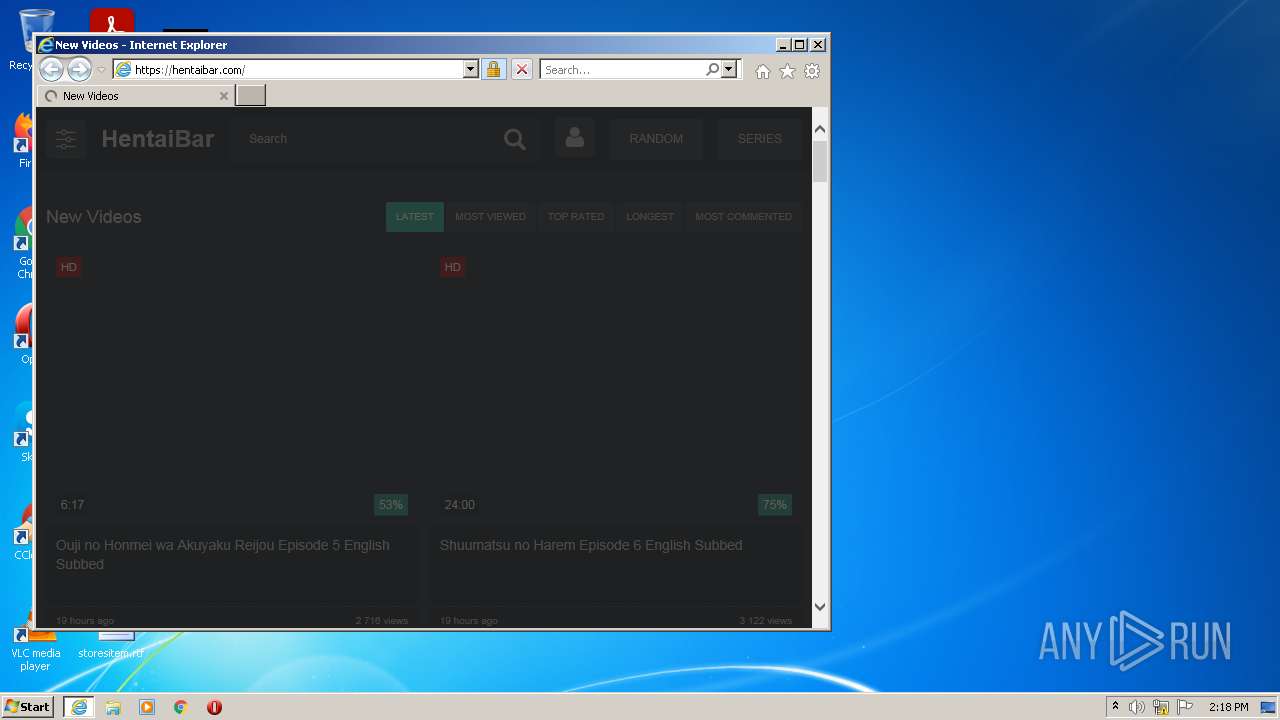Open the security lock report icon
This screenshot has height=720, width=1280.
pyautogui.click(x=493, y=70)
